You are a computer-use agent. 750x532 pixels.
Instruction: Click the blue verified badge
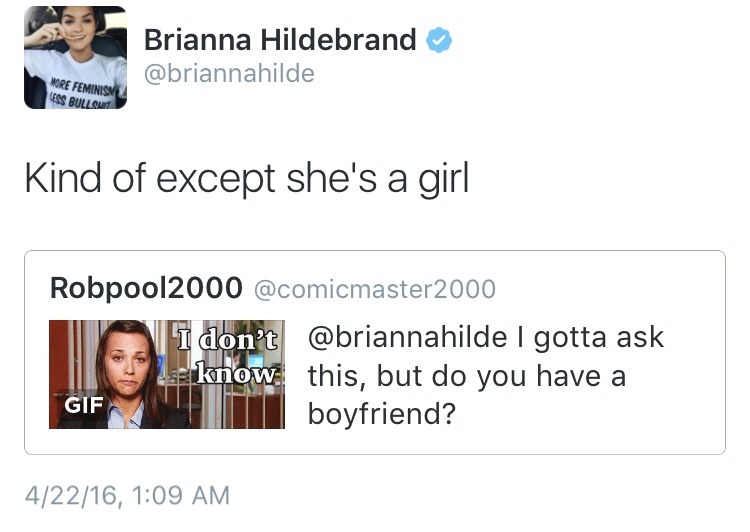pyautogui.click(x=439, y=40)
